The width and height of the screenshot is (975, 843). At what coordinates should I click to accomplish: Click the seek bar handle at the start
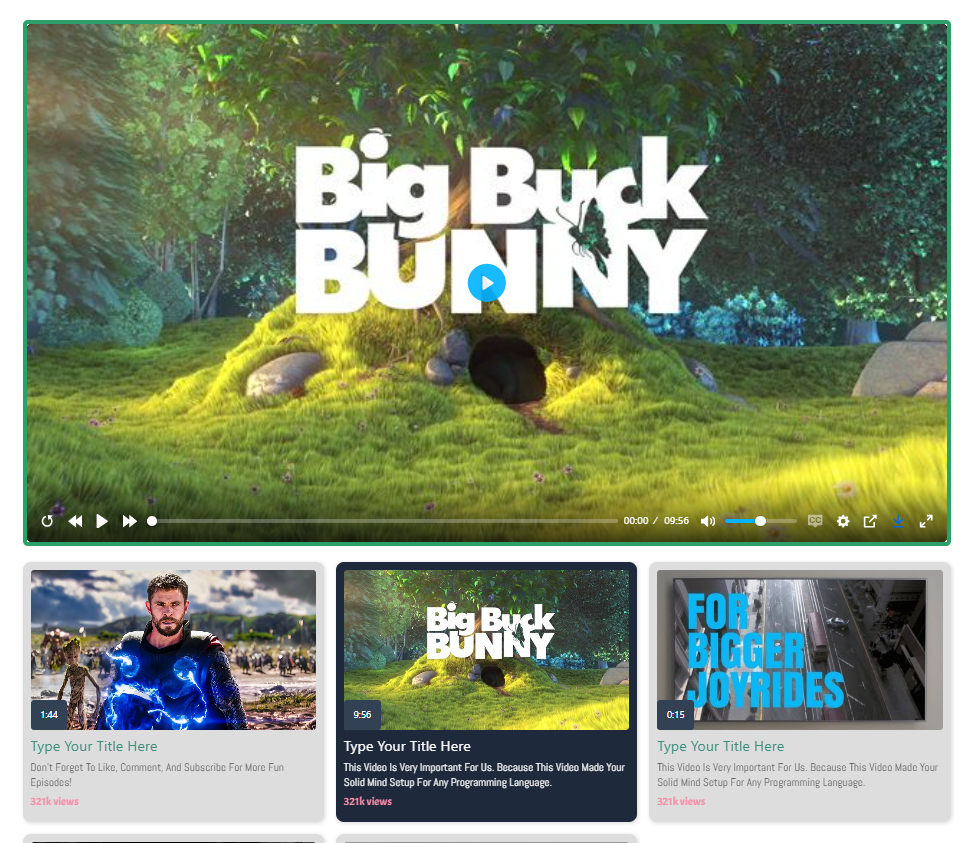(152, 521)
